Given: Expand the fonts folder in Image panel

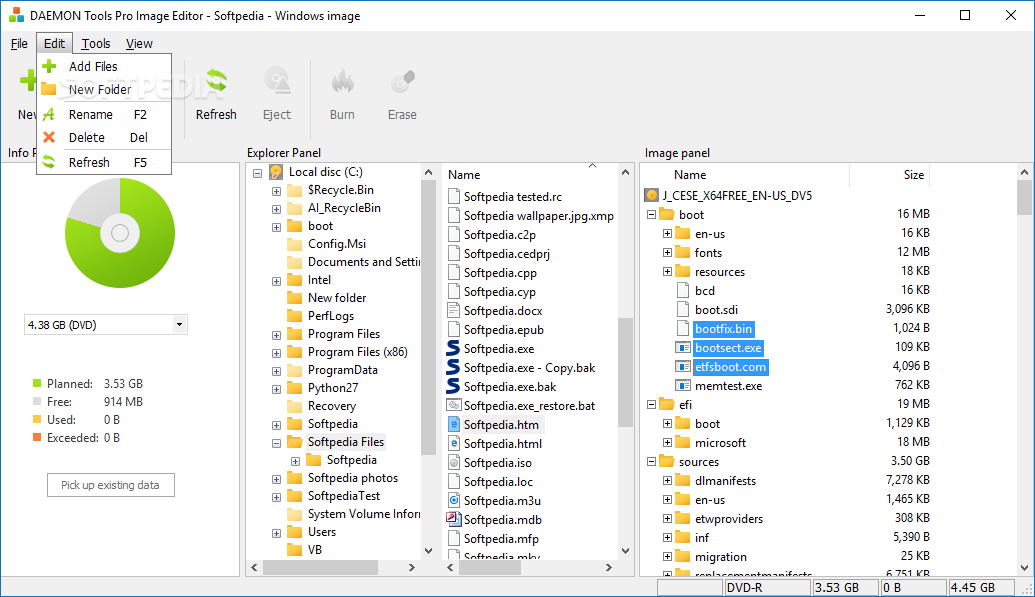Looking at the screenshot, I should point(667,252).
